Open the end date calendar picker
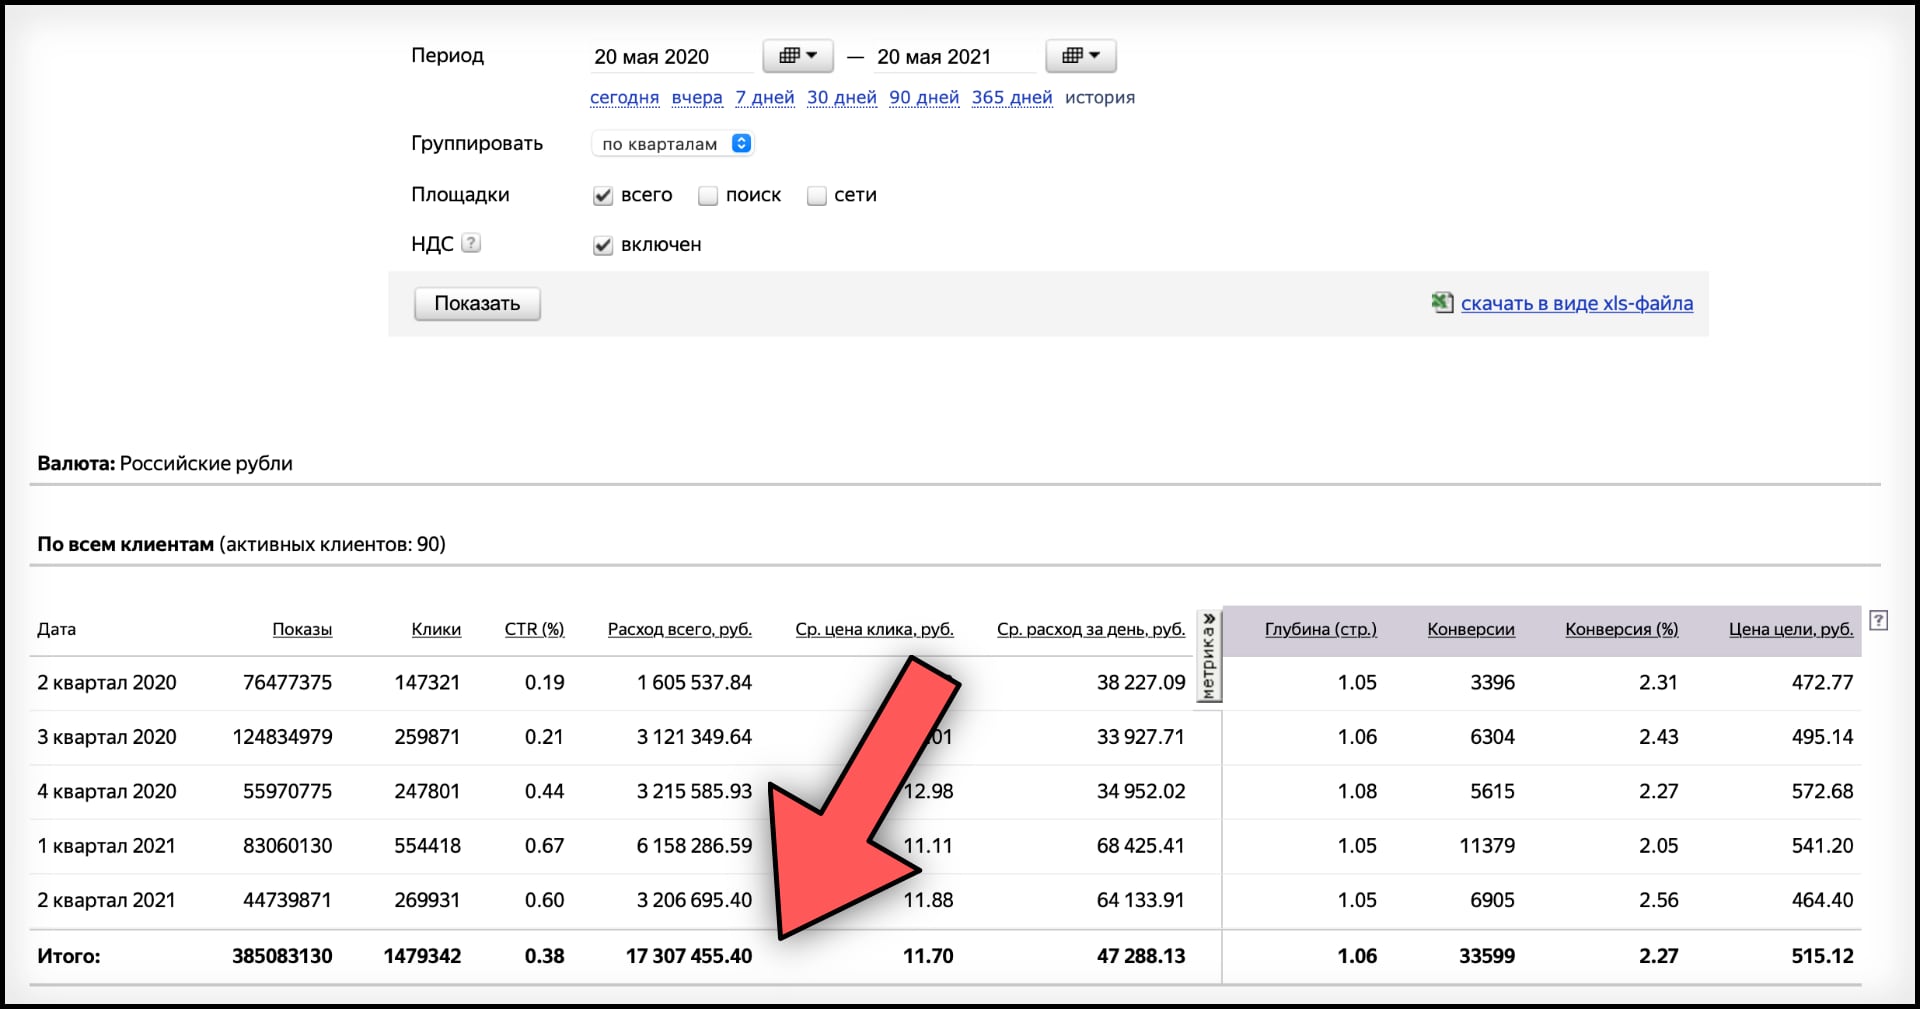 click(x=1081, y=56)
